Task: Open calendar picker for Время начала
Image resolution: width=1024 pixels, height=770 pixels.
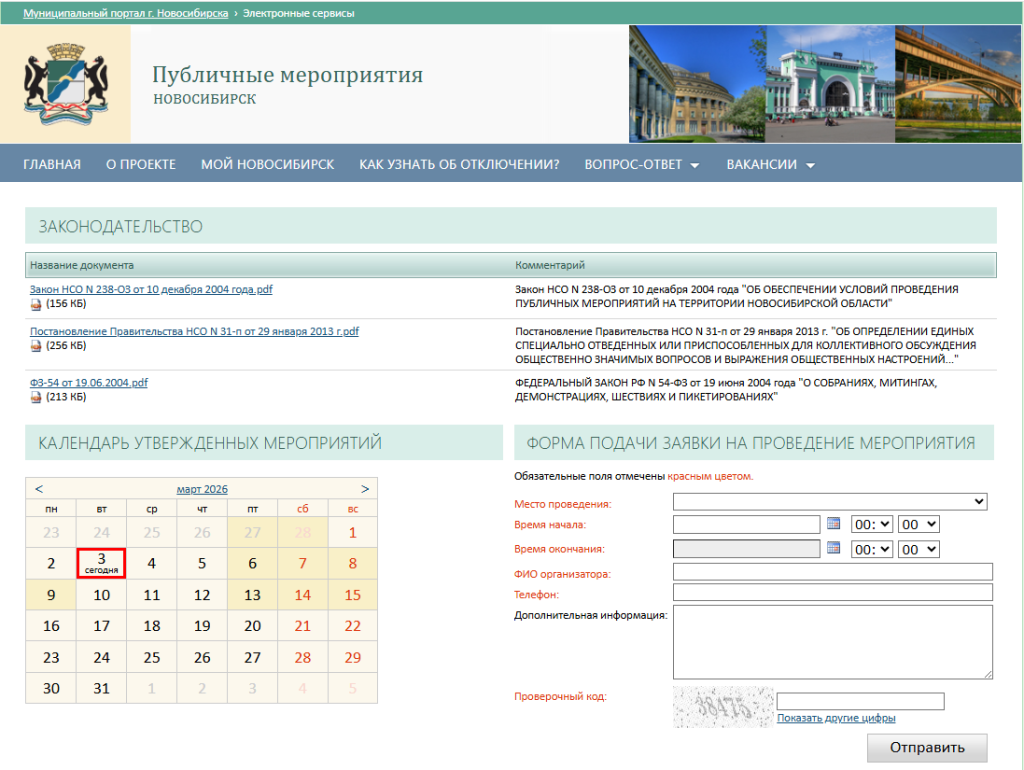Action: tap(835, 524)
